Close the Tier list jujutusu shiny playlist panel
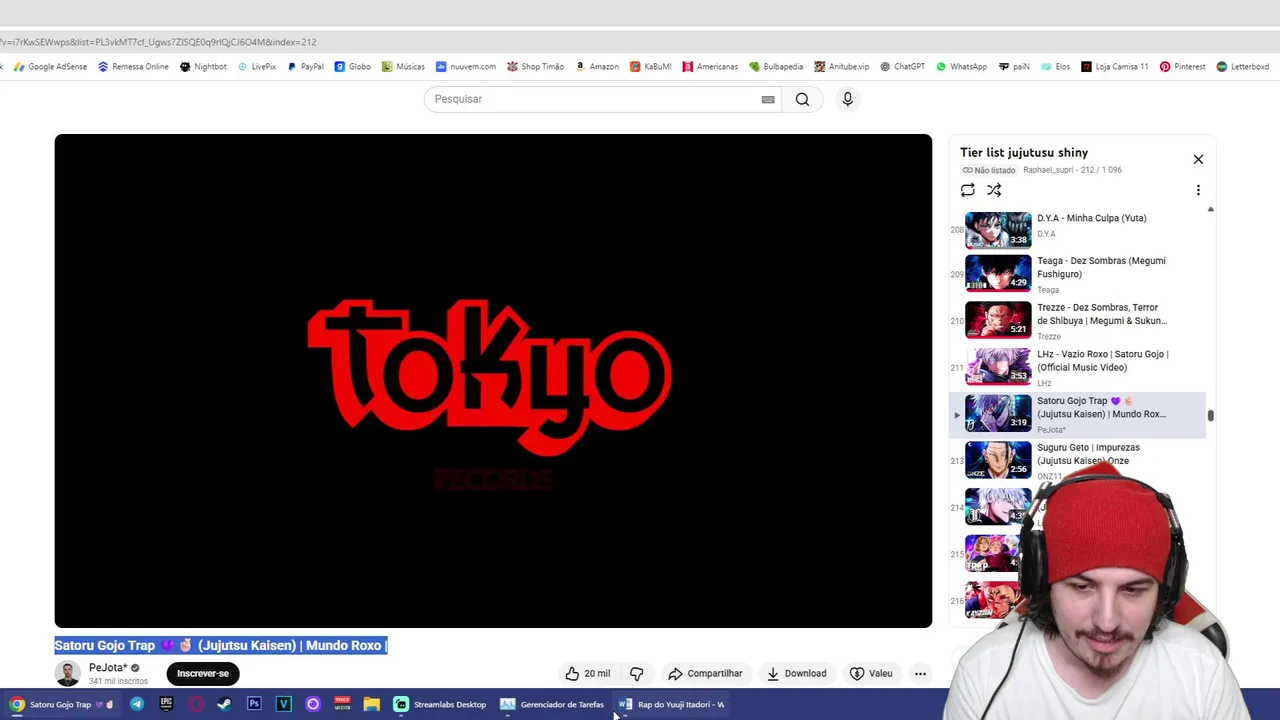The height and width of the screenshot is (720, 1280). (x=1198, y=159)
